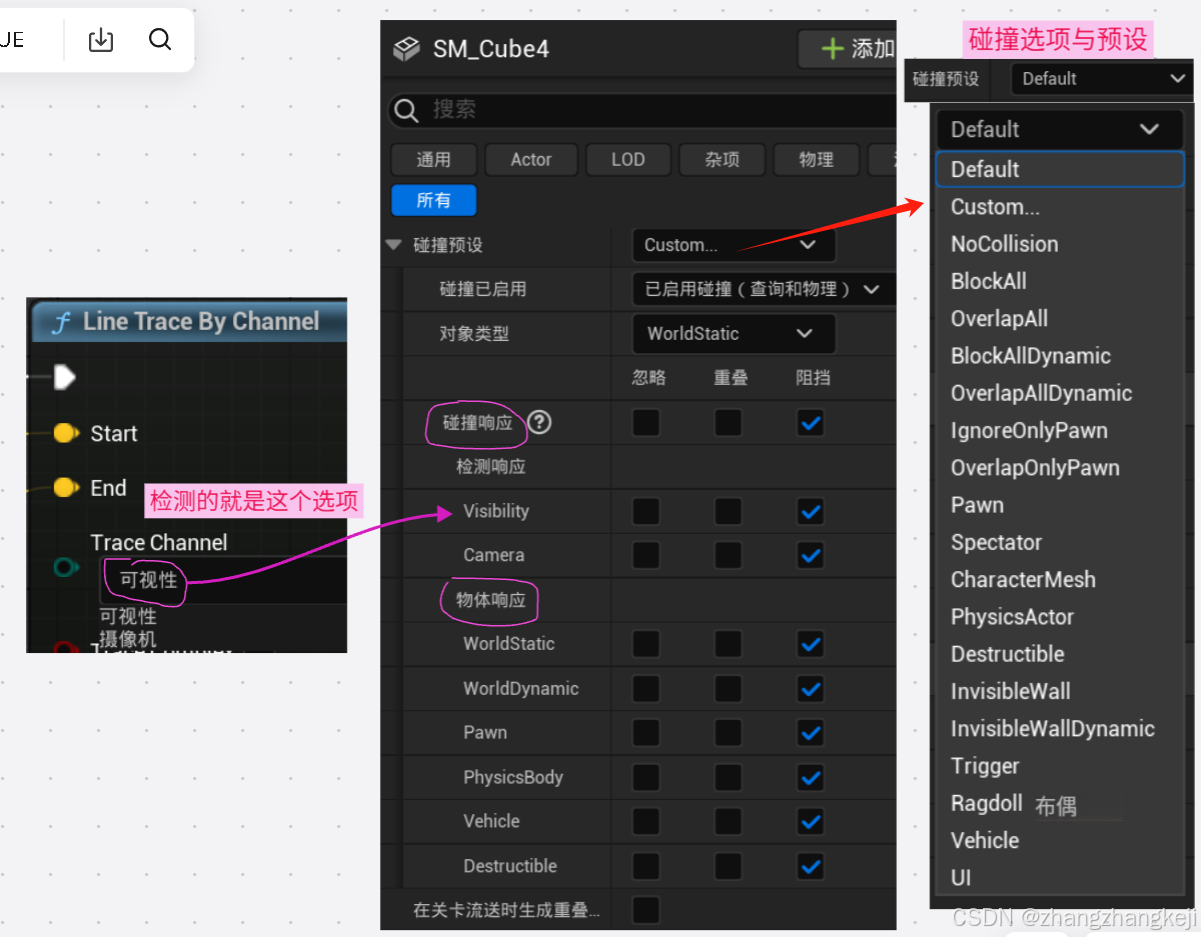
Task: Toggle 阻挡 checkbox for Destructible
Action: pyautogui.click(x=810, y=866)
